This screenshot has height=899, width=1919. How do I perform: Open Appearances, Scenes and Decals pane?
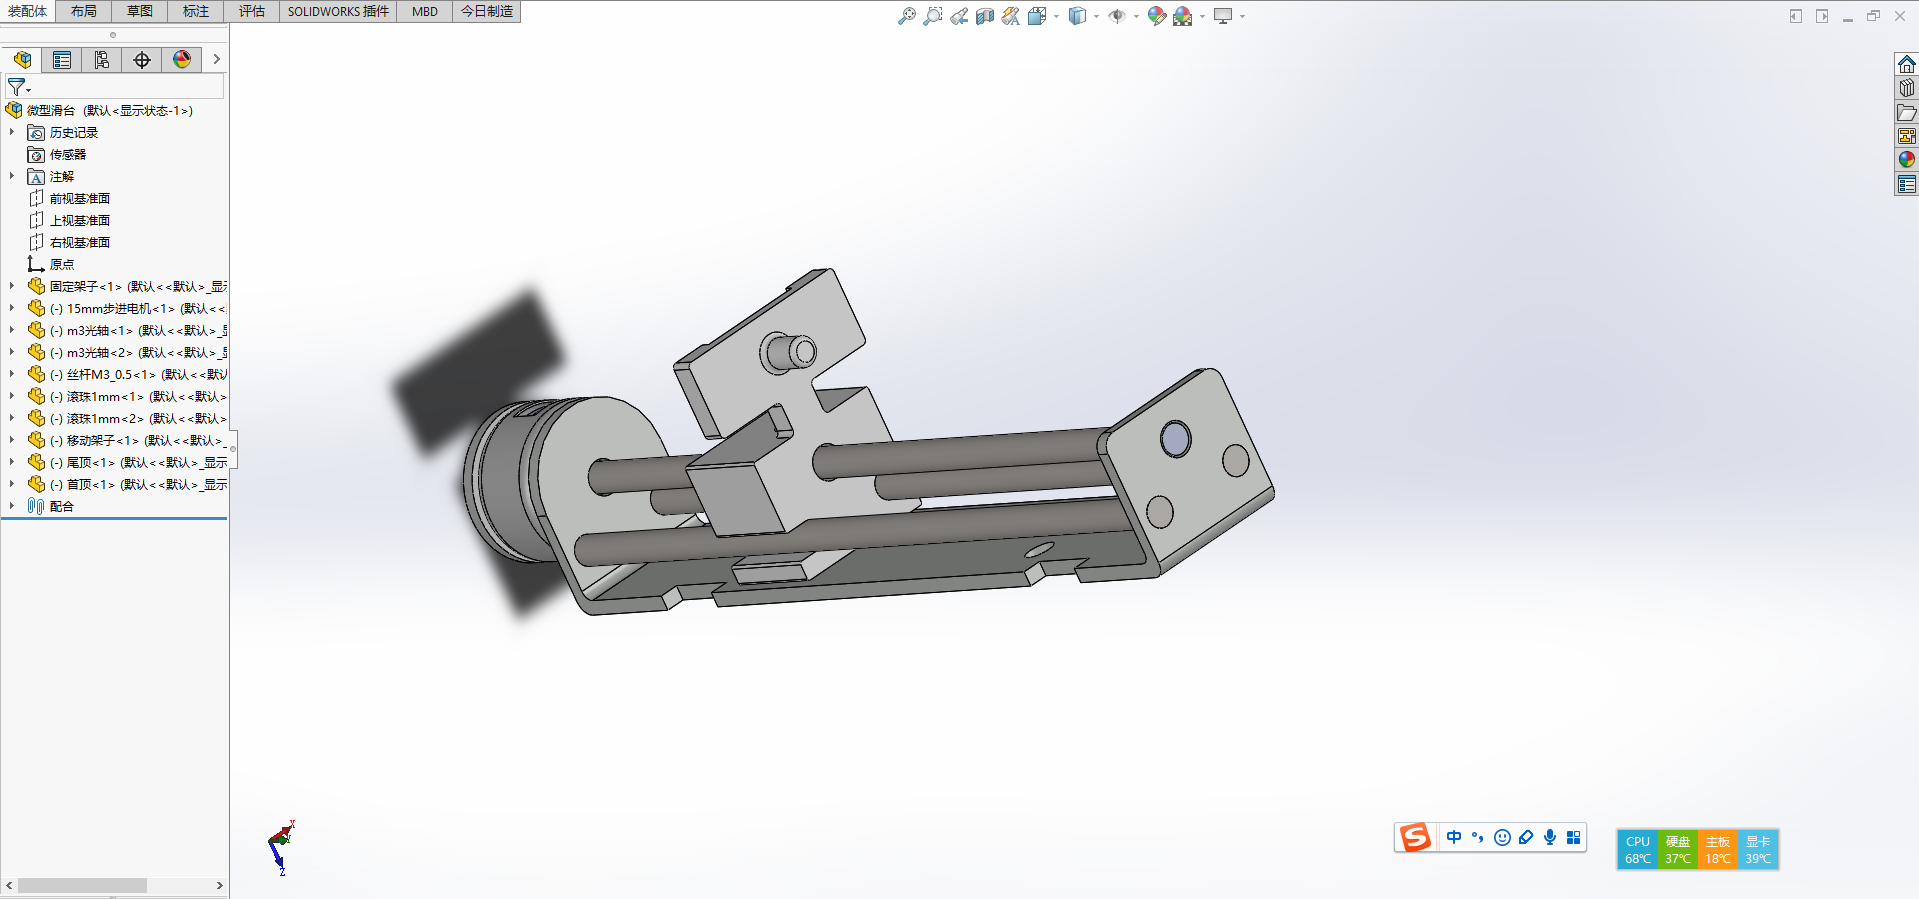pyautogui.click(x=1907, y=160)
